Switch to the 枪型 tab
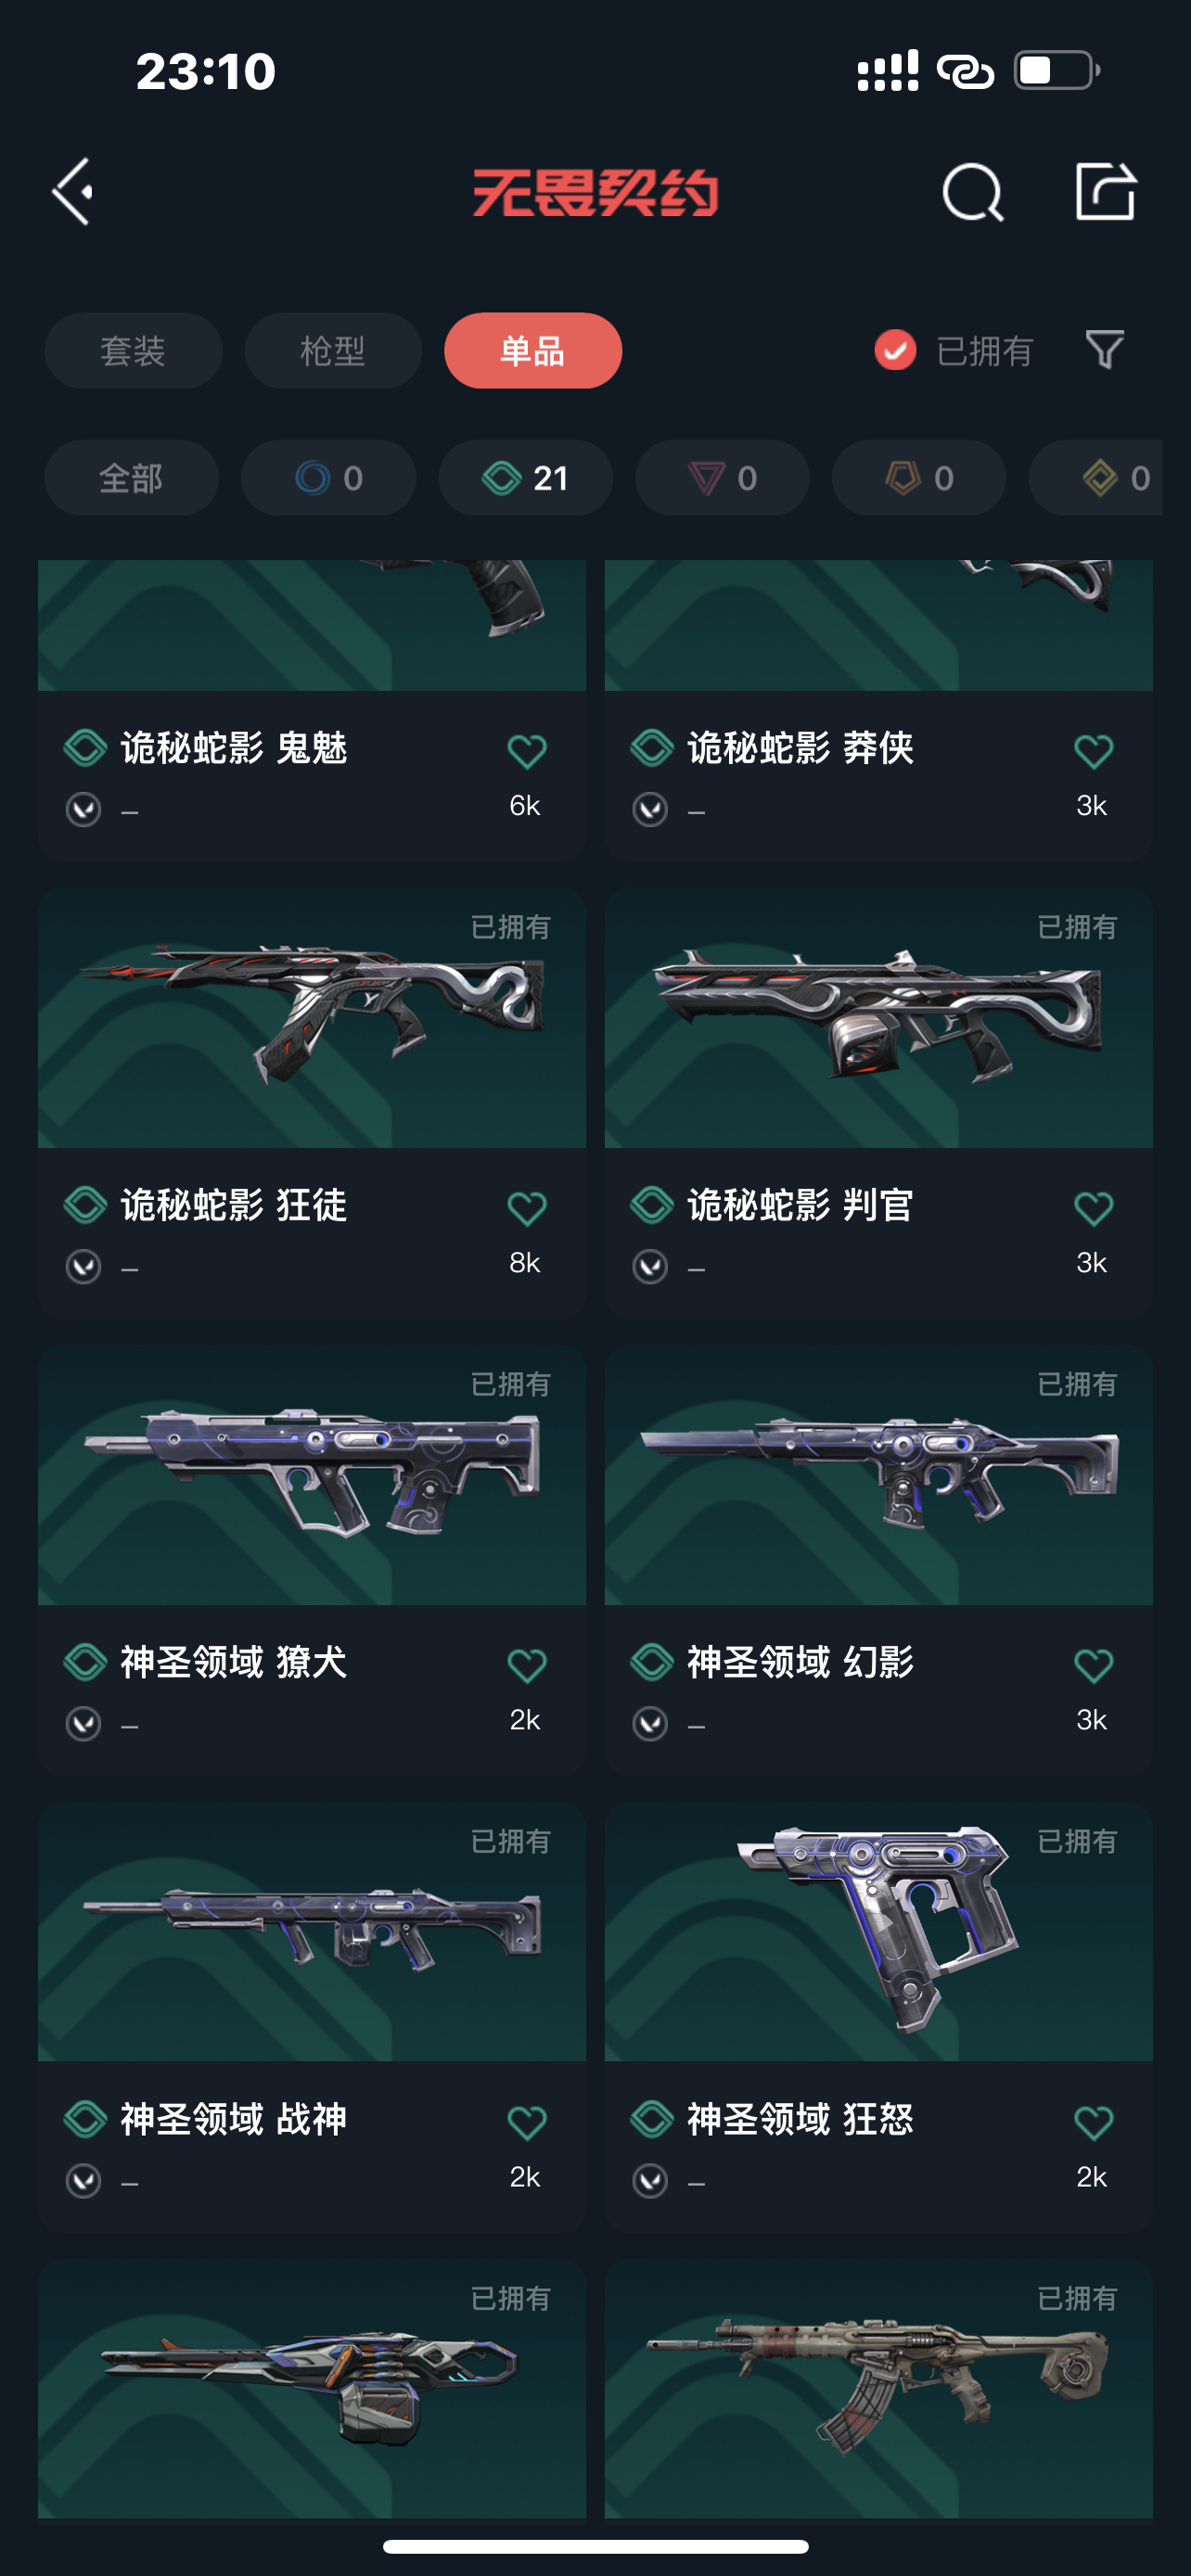The image size is (1191, 2576). click(333, 351)
